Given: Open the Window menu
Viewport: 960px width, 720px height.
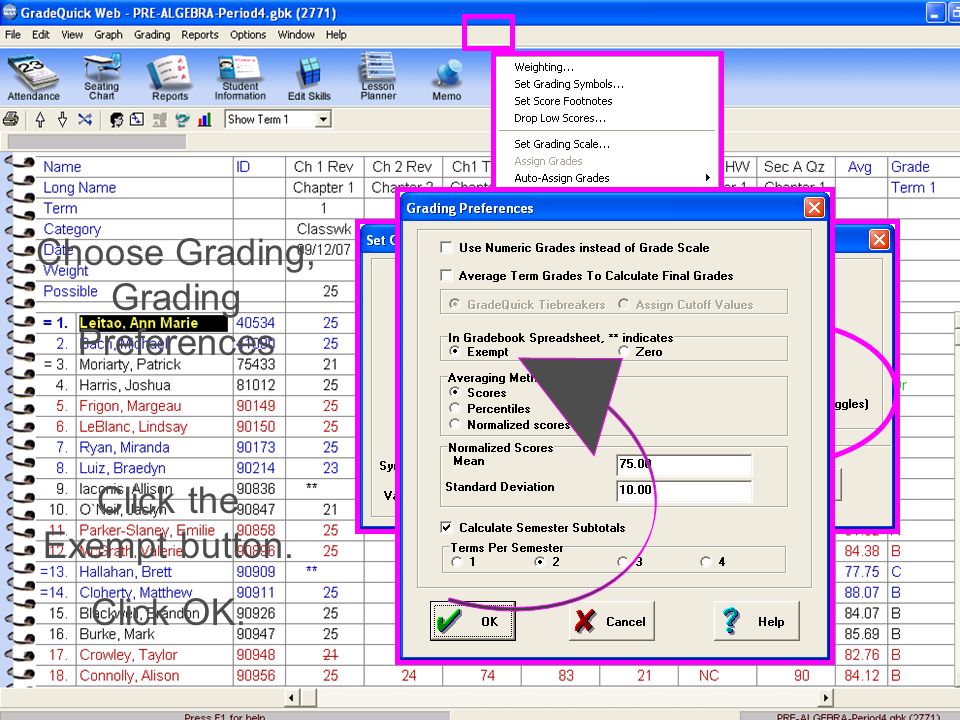Looking at the screenshot, I should [296, 35].
